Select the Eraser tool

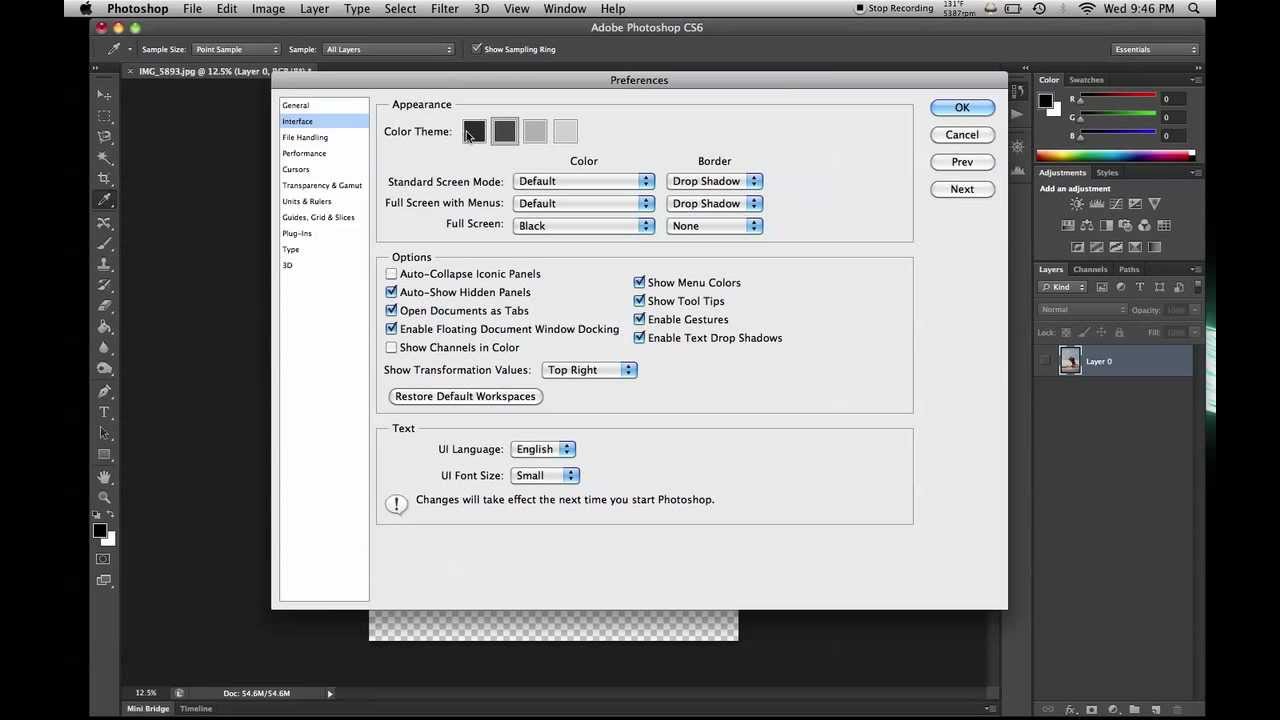[104, 306]
